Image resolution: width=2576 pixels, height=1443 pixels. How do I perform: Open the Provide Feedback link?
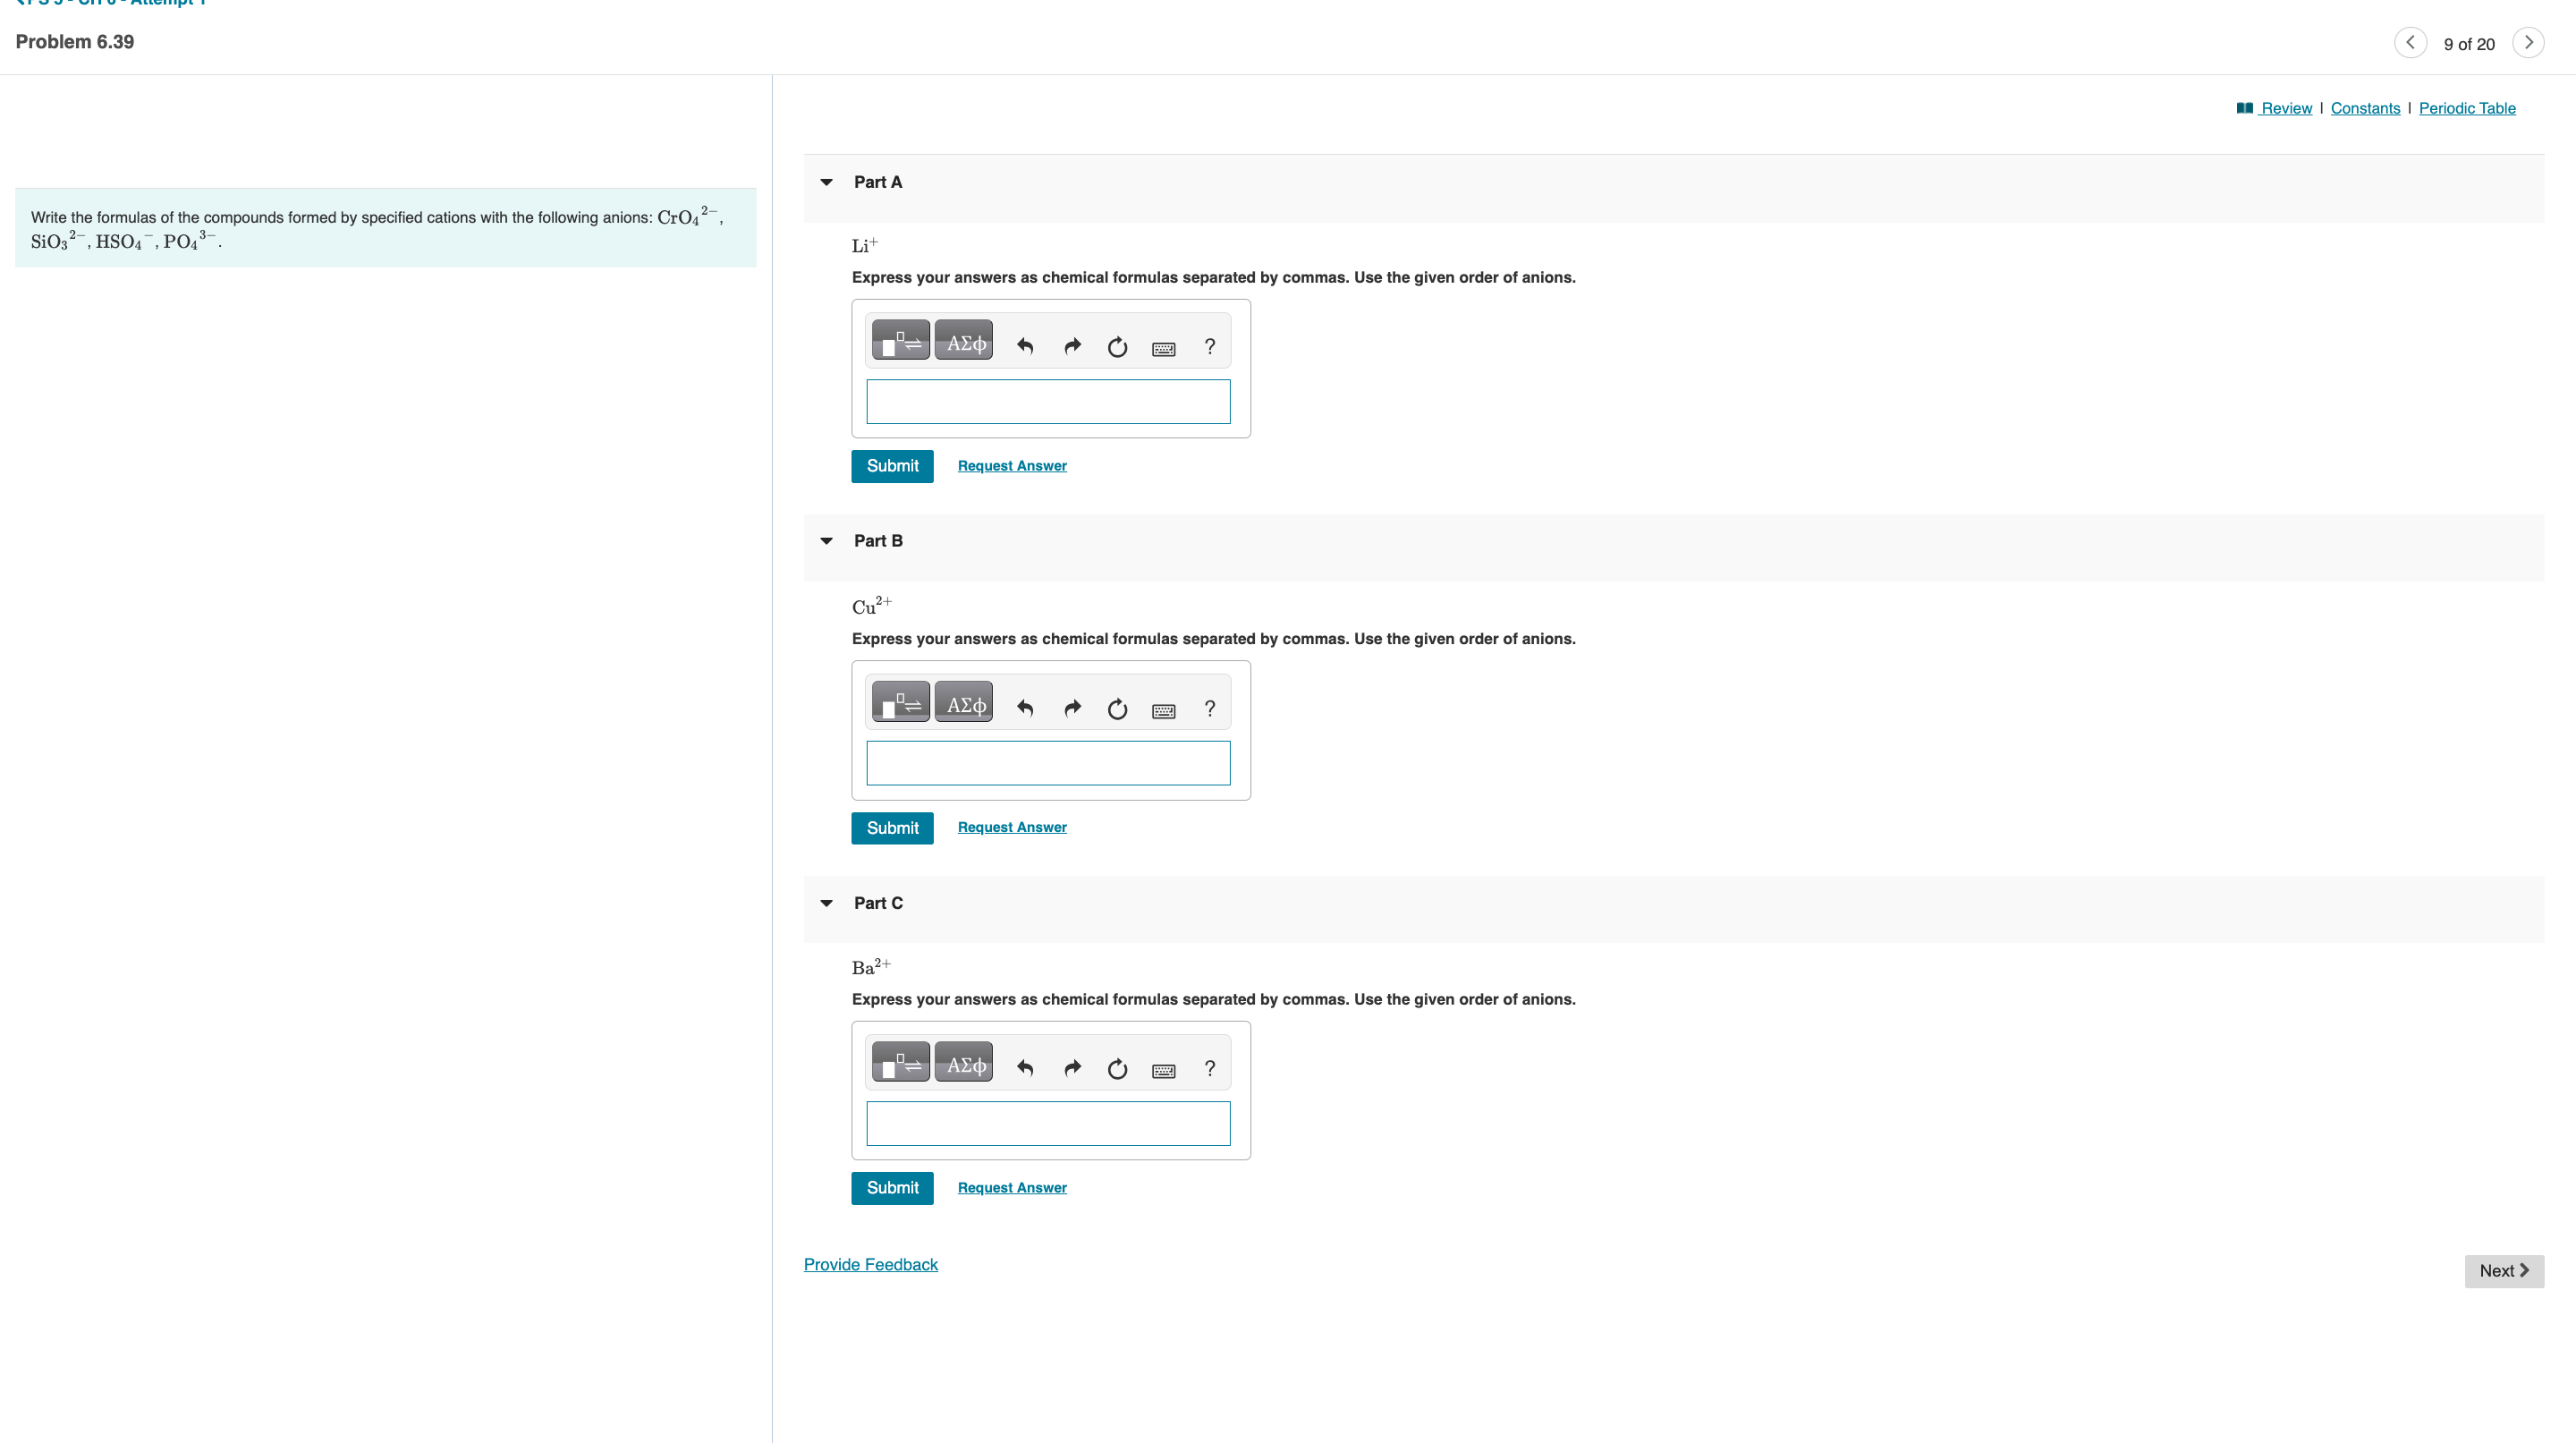[870, 1264]
